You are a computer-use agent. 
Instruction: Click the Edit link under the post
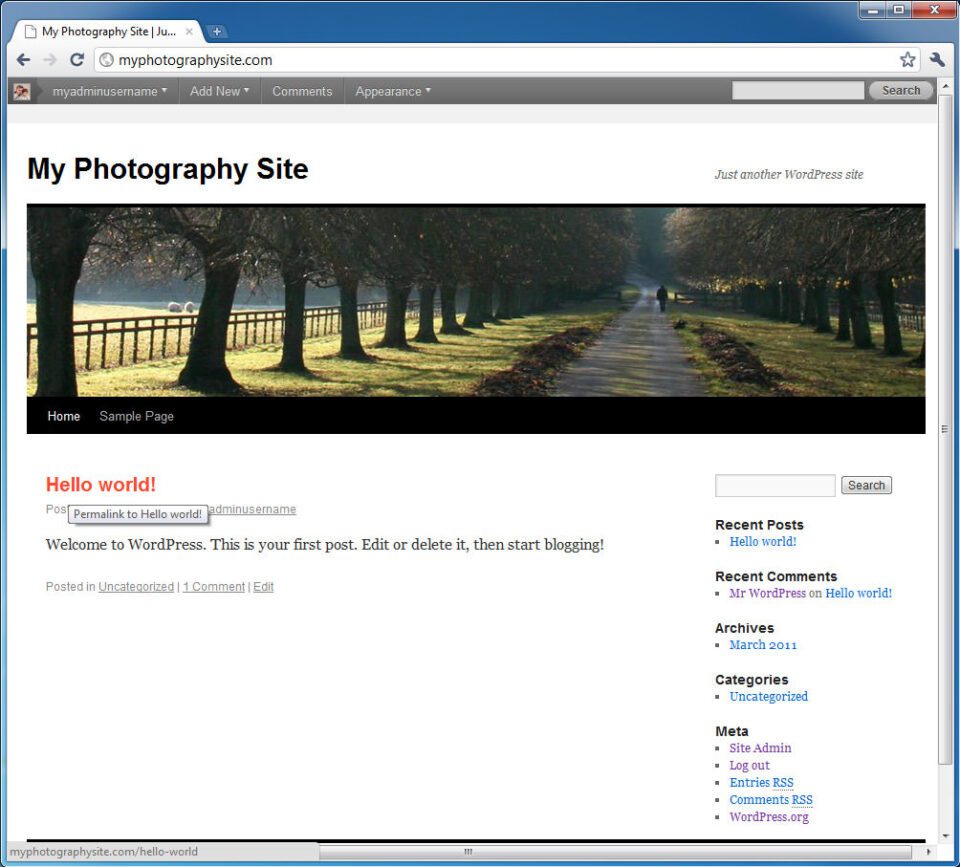263,587
